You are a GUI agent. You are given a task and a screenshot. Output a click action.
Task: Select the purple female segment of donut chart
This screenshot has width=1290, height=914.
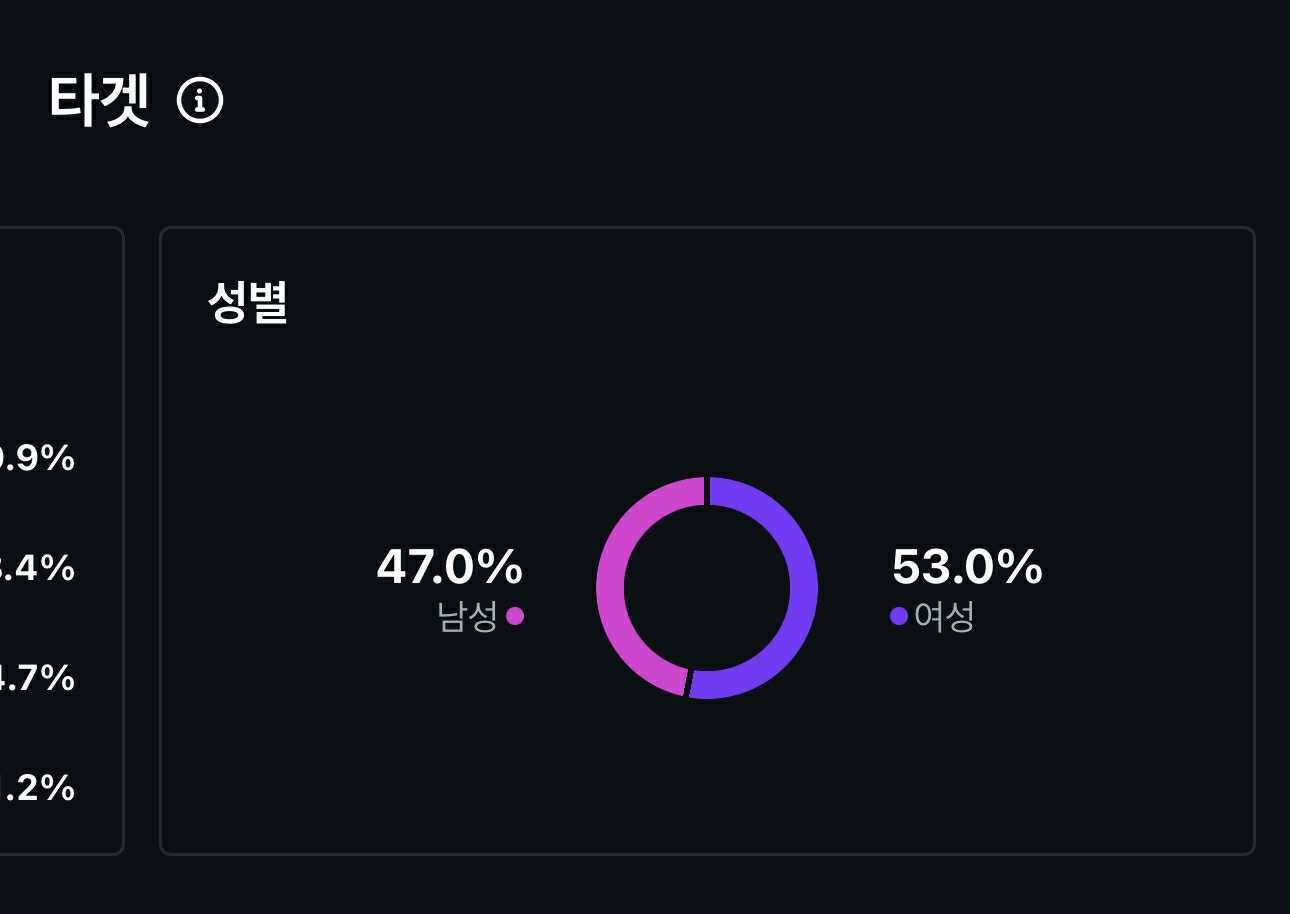tap(803, 588)
